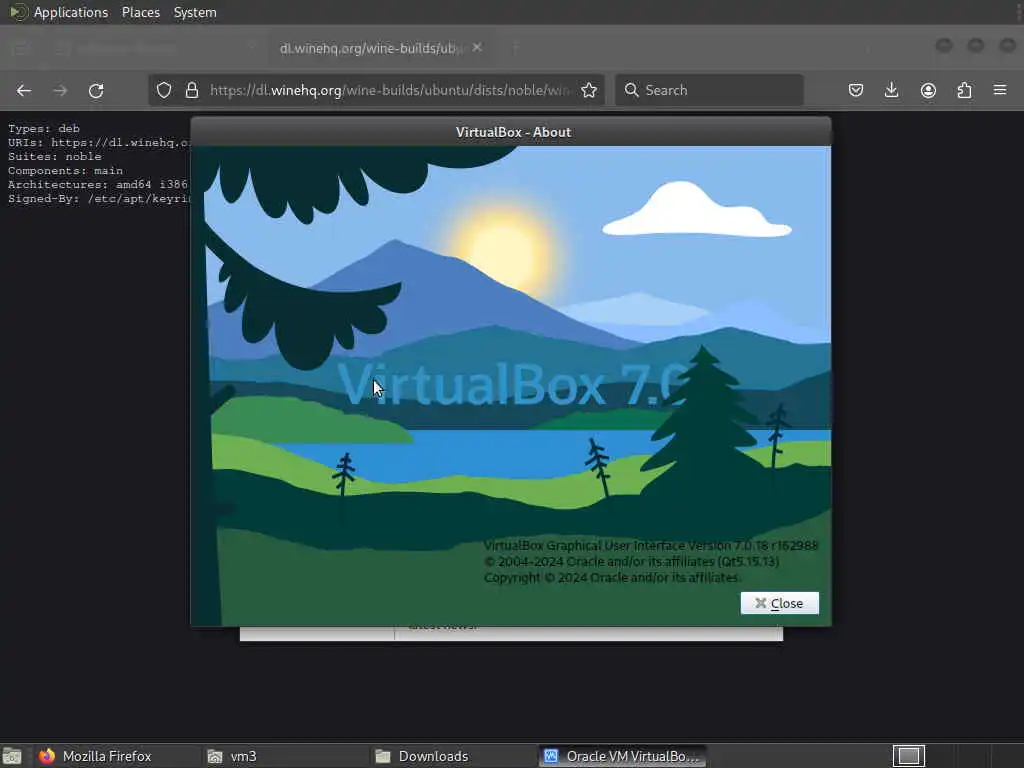
Task: Click the show desktop icon in taskbar
Action: (12, 756)
